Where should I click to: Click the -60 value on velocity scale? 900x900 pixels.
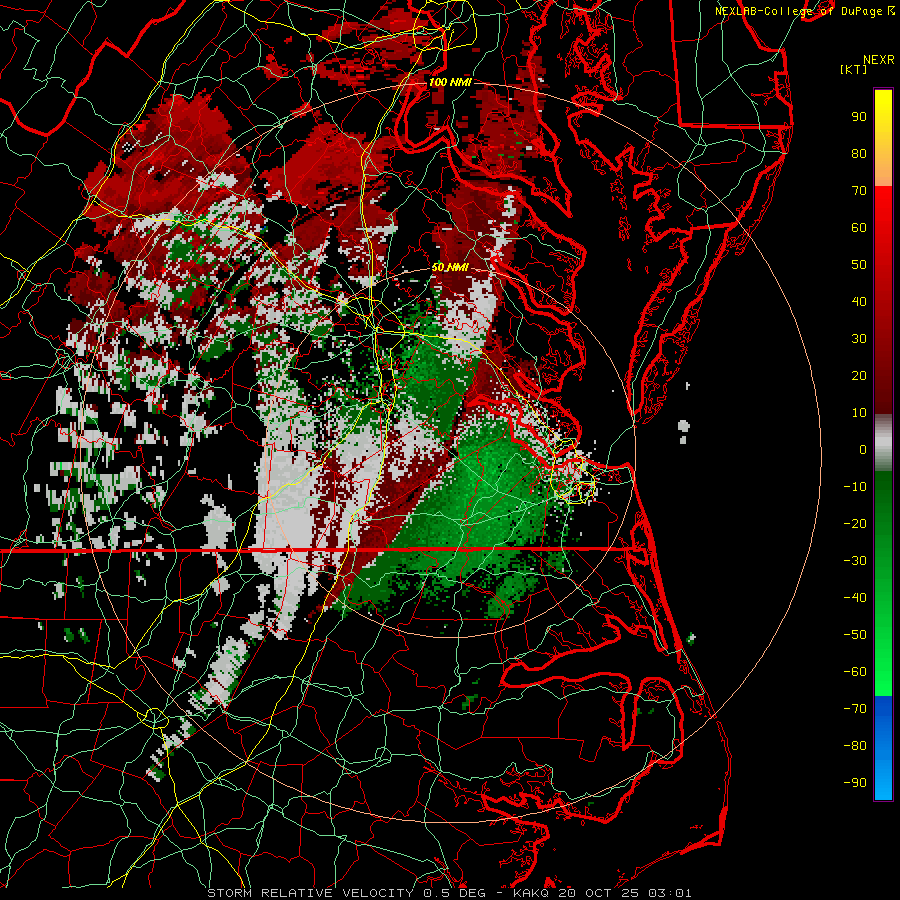[855, 672]
